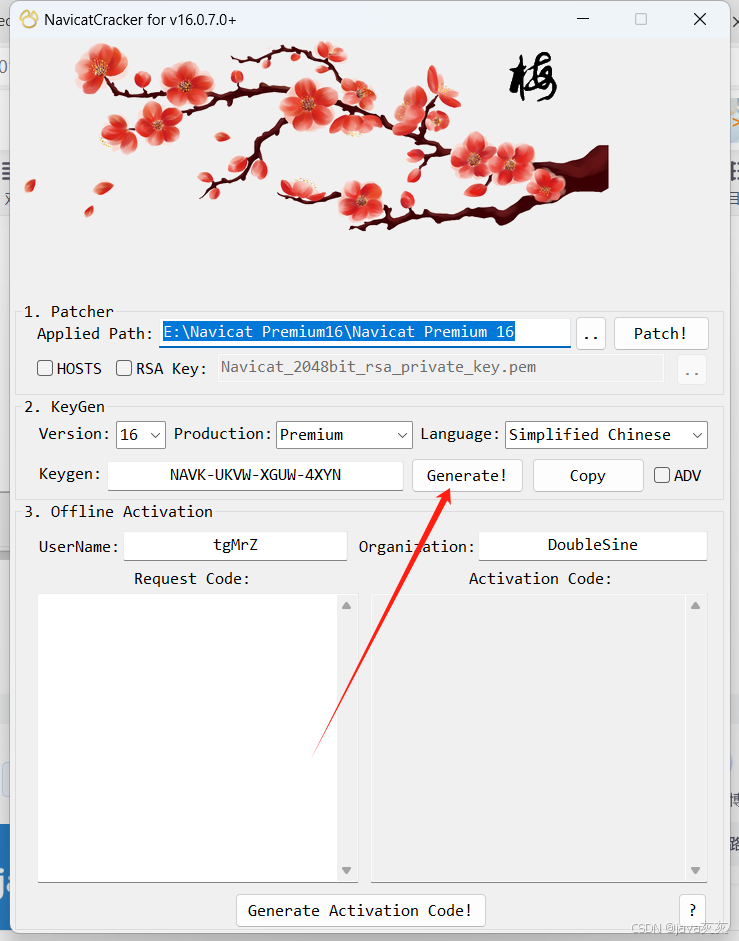
Task: Enable the RSA Key checkbox
Action: tap(124, 368)
